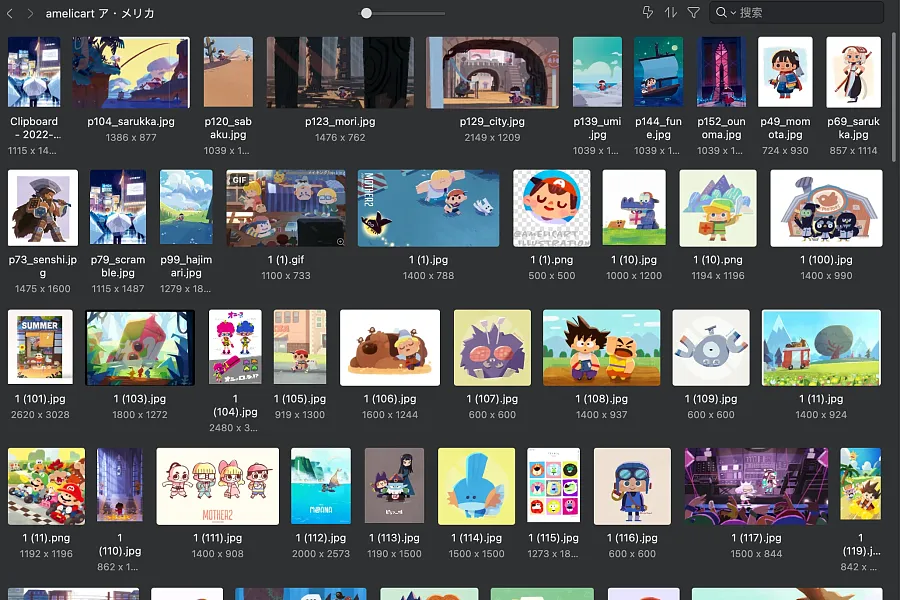The image size is (900, 600).
Task: Select the p129_city.jpg thumbnail
Action: click(492, 72)
